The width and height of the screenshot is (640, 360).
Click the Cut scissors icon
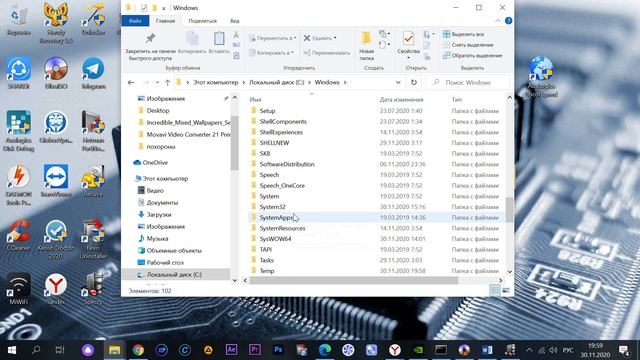[236, 35]
